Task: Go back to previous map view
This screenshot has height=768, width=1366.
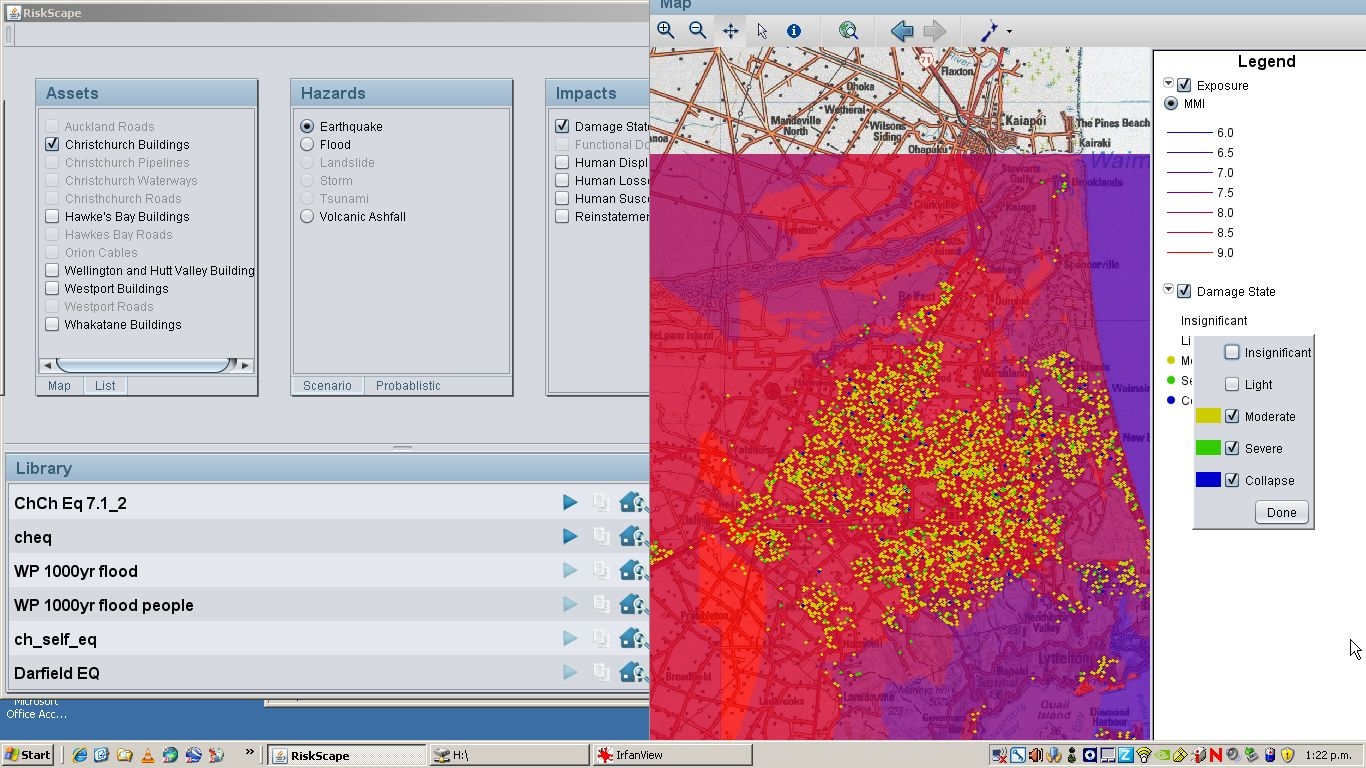Action: tap(902, 31)
